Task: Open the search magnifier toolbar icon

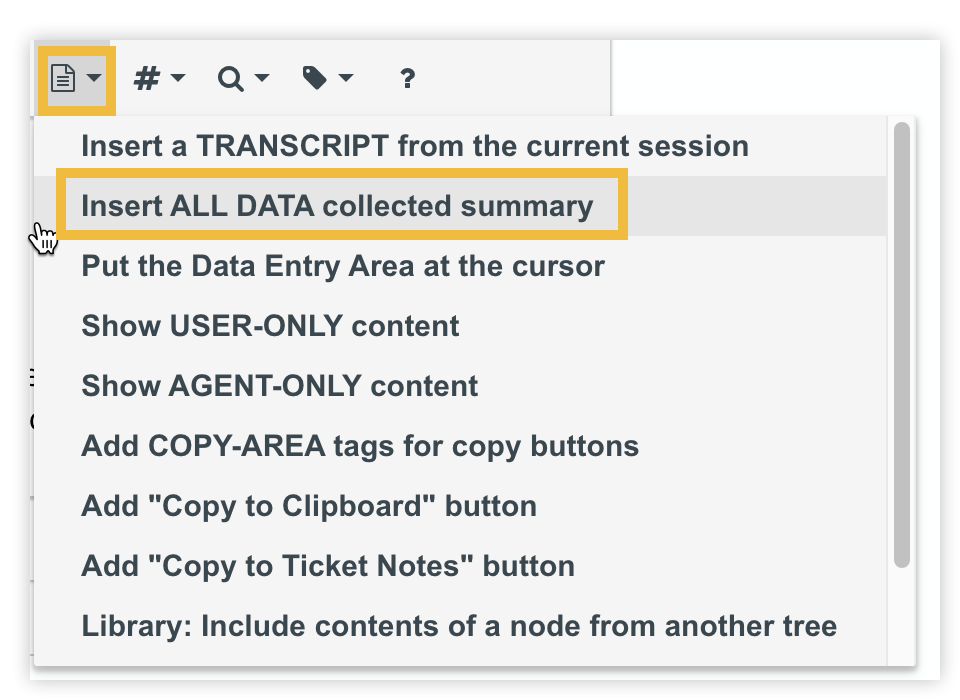Action: (232, 77)
